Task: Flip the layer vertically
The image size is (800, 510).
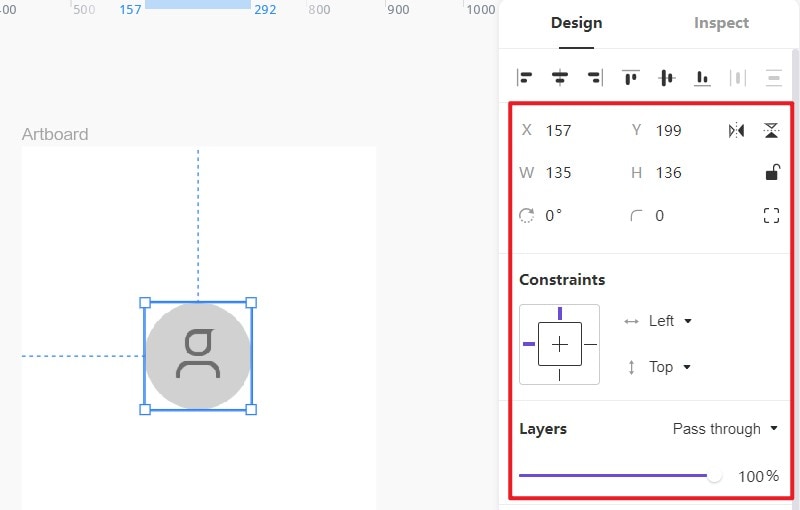Action: click(x=771, y=131)
